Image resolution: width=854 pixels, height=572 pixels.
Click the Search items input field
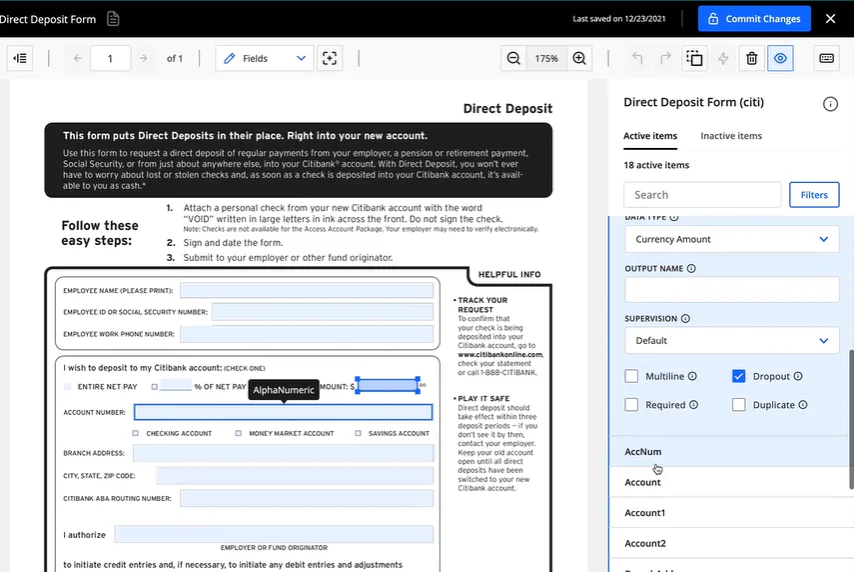click(702, 195)
